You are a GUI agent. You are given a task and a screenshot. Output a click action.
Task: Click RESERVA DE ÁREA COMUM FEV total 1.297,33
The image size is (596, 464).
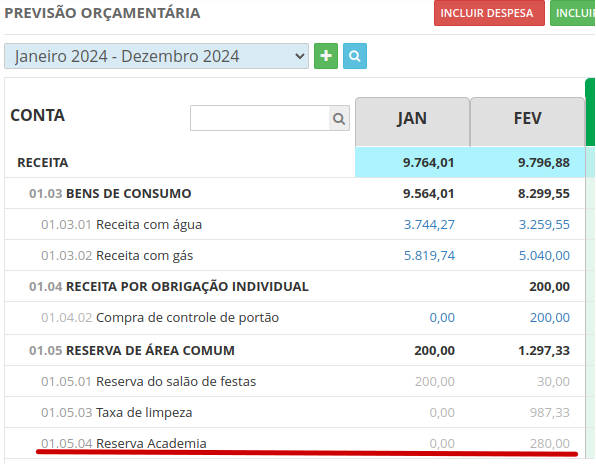[x=544, y=350]
